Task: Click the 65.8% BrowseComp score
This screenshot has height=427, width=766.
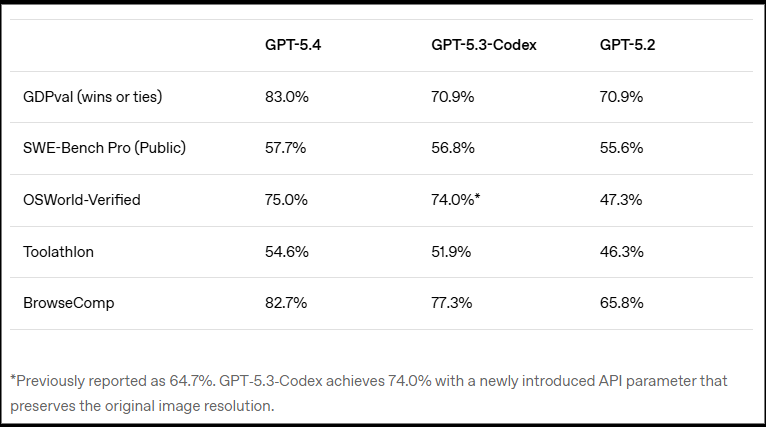Action: click(x=620, y=303)
